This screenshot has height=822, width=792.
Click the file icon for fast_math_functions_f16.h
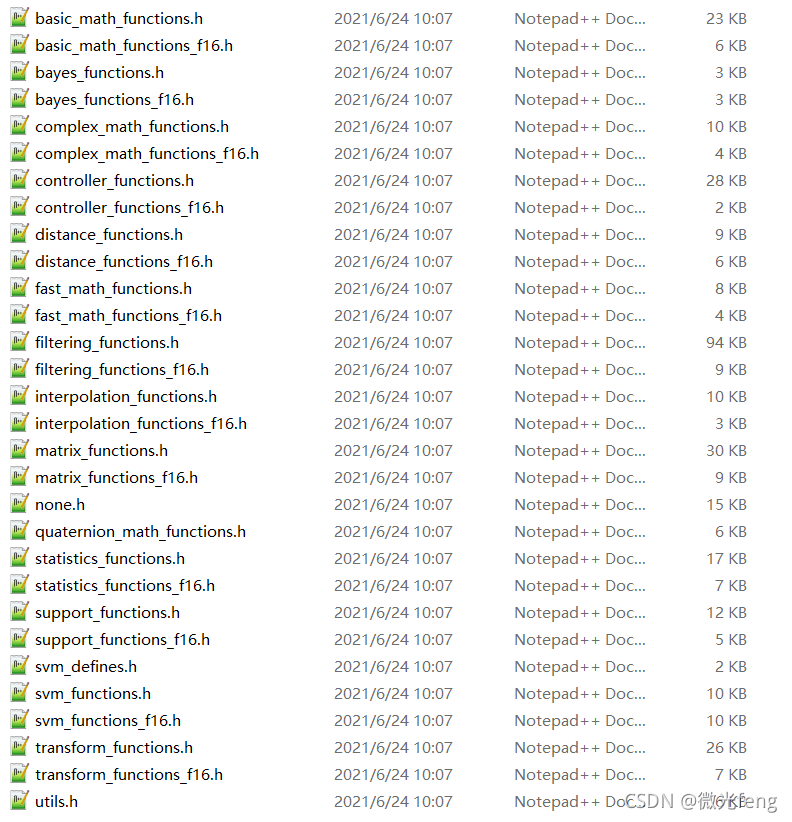pyautogui.click(x=19, y=315)
